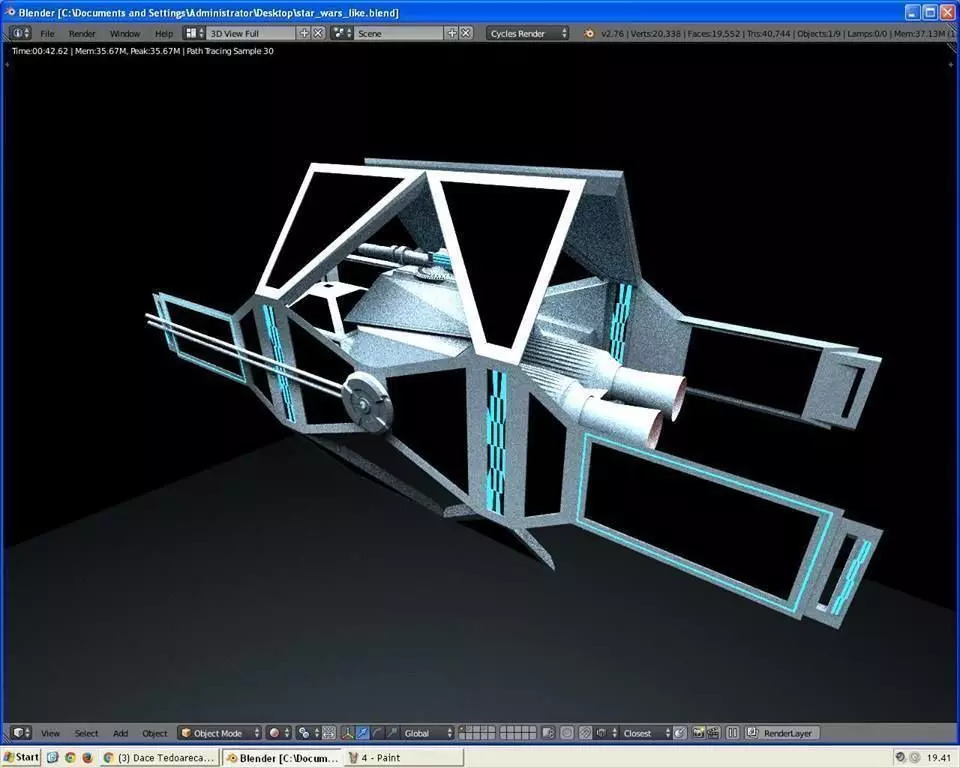Open the File menu
The height and width of the screenshot is (768, 960).
pos(47,34)
